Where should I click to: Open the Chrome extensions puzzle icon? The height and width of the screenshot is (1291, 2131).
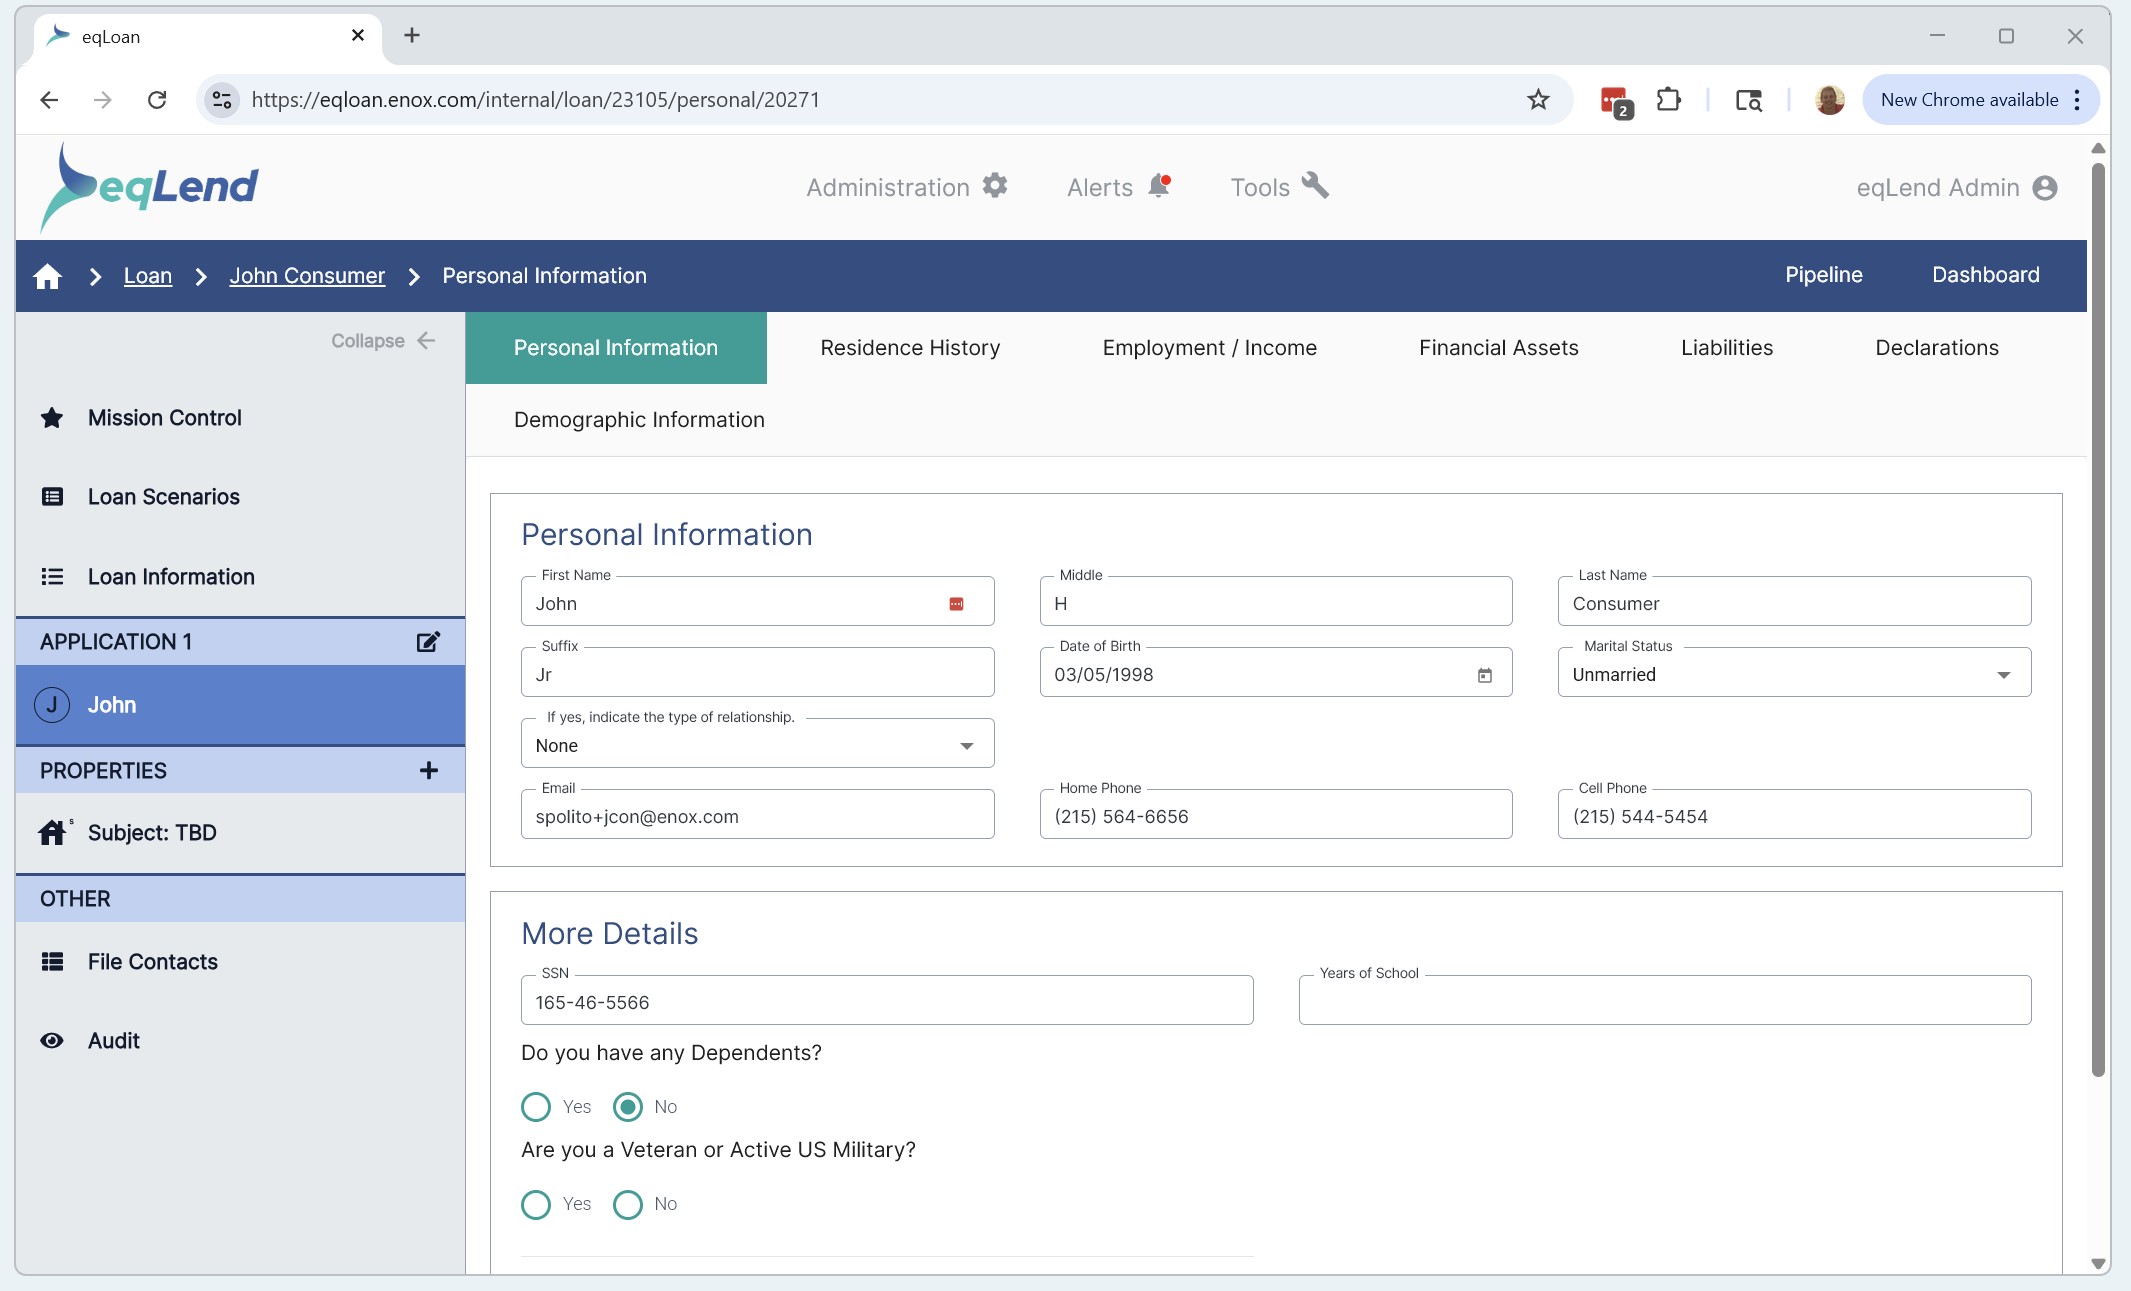click(x=1669, y=100)
